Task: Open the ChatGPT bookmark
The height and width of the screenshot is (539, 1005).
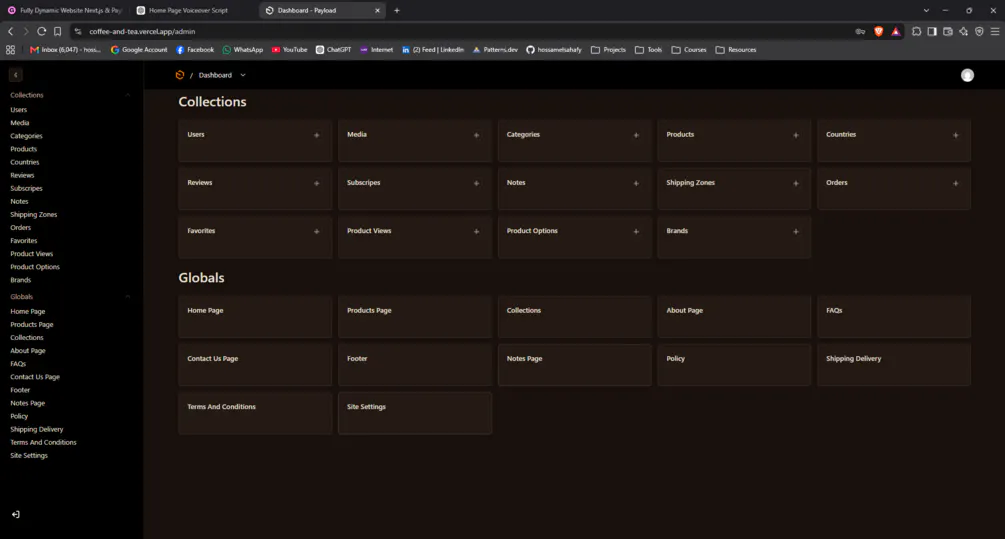Action: coord(333,50)
